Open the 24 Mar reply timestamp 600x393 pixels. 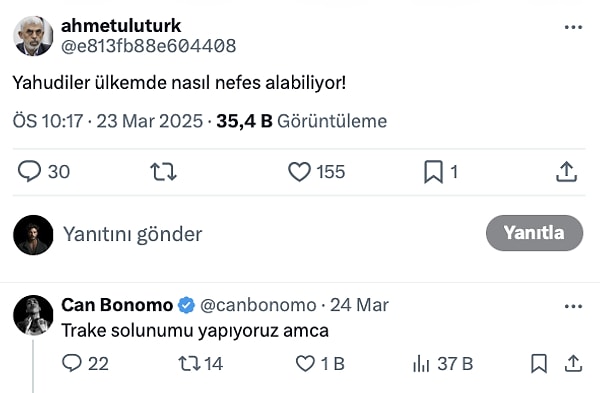(x=359, y=305)
